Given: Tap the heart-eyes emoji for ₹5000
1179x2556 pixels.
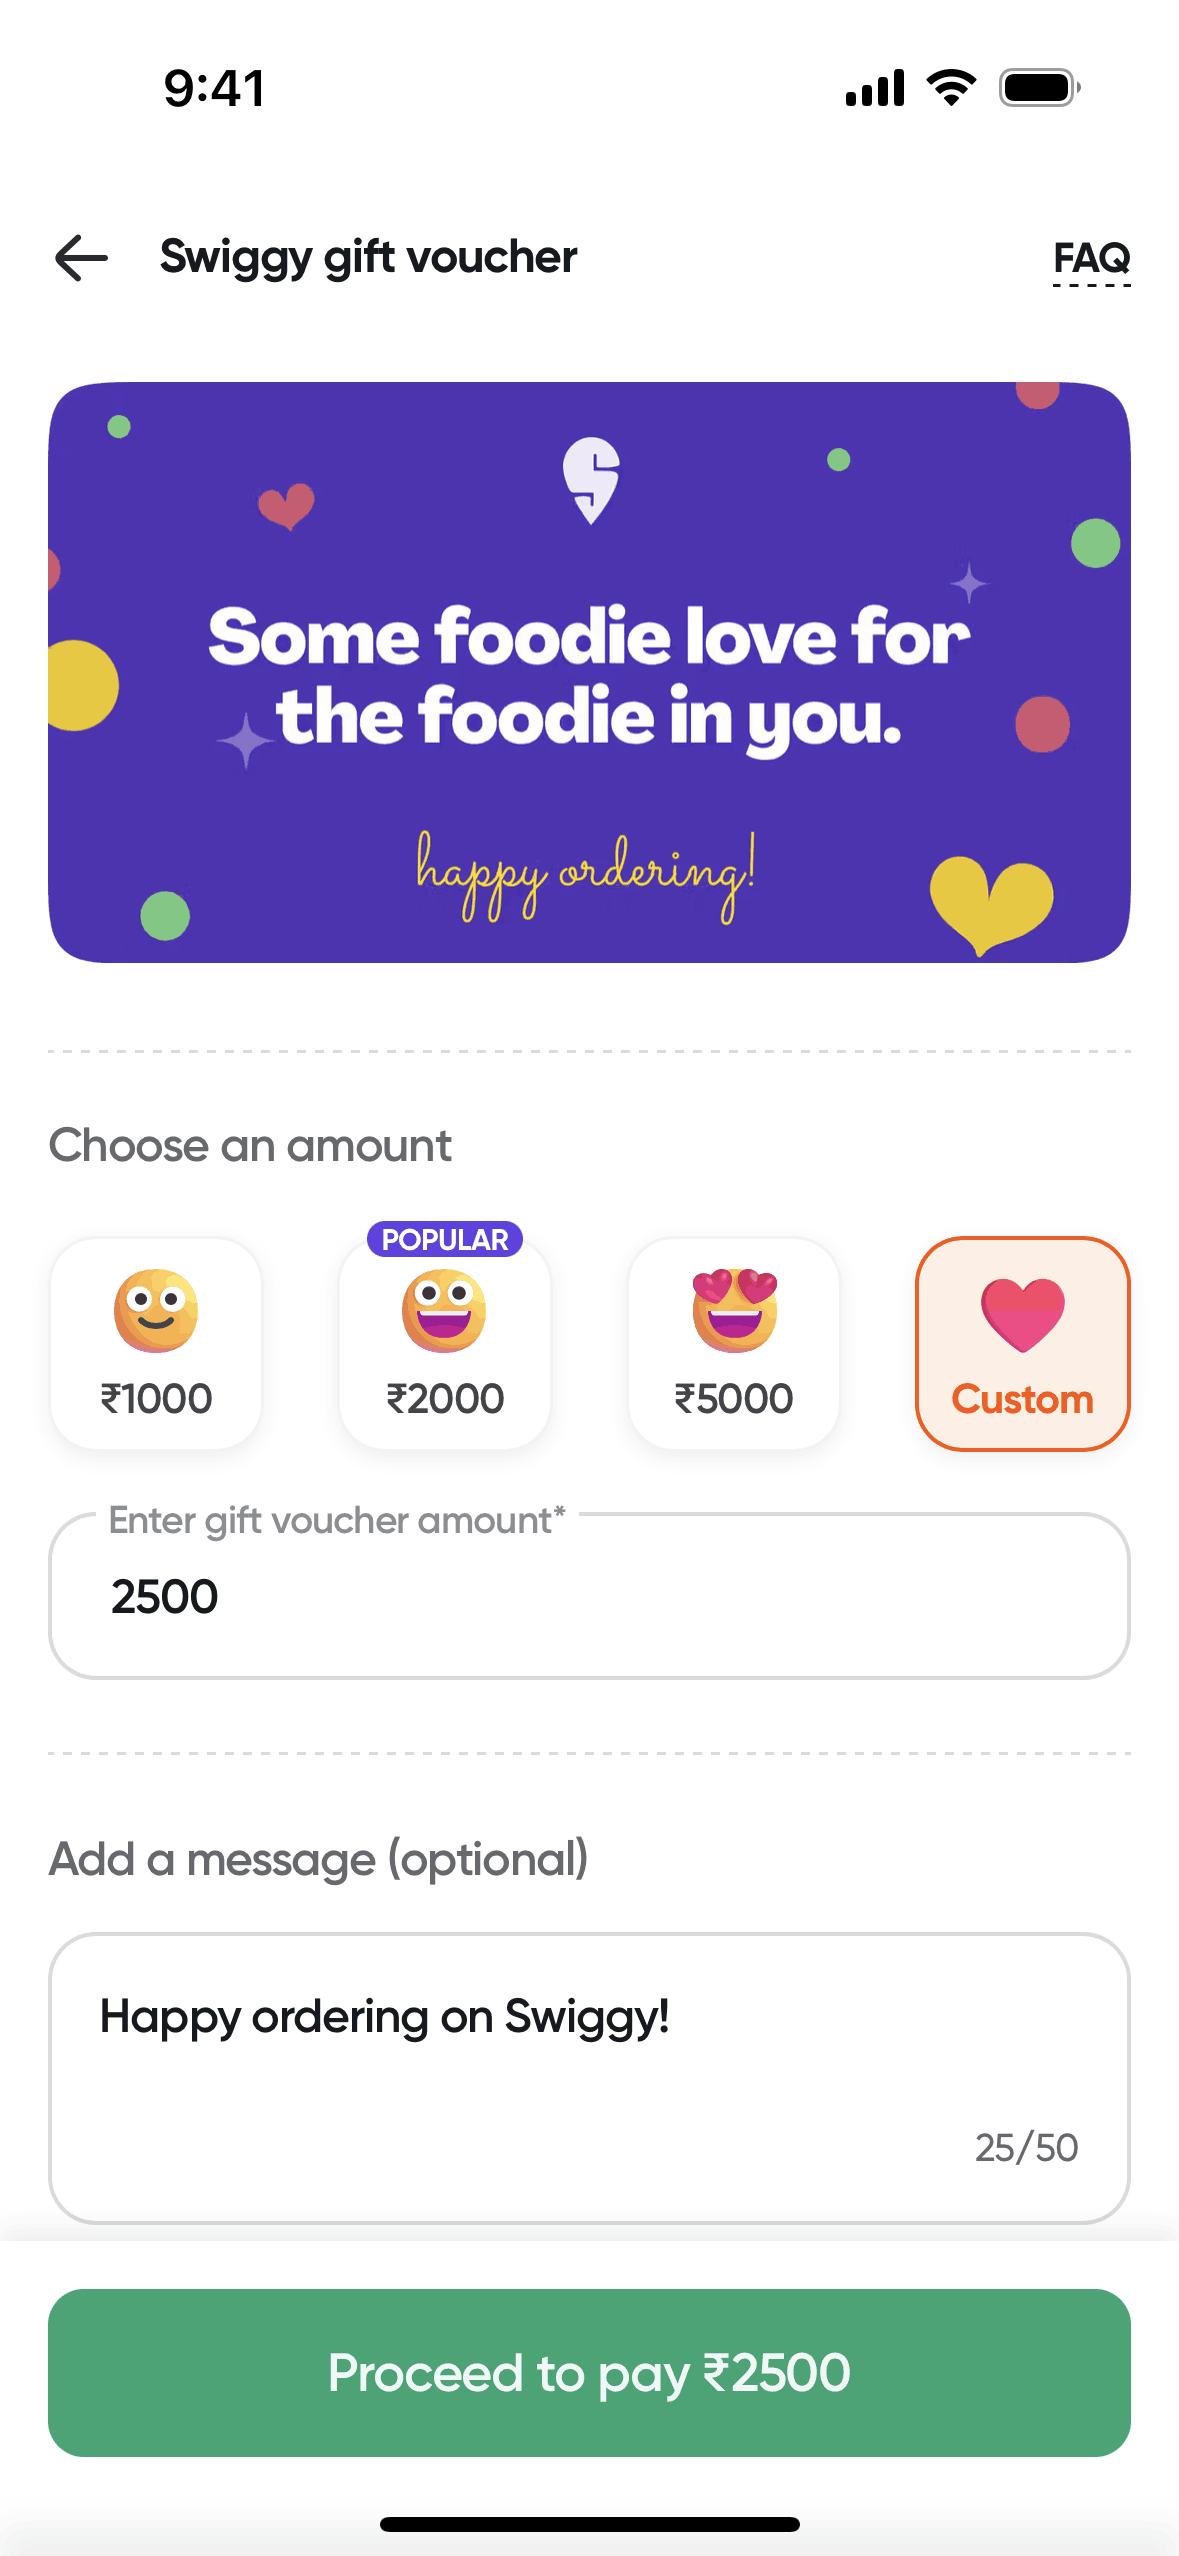Looking at the screenshot, I should click(x=734, y=1310).
